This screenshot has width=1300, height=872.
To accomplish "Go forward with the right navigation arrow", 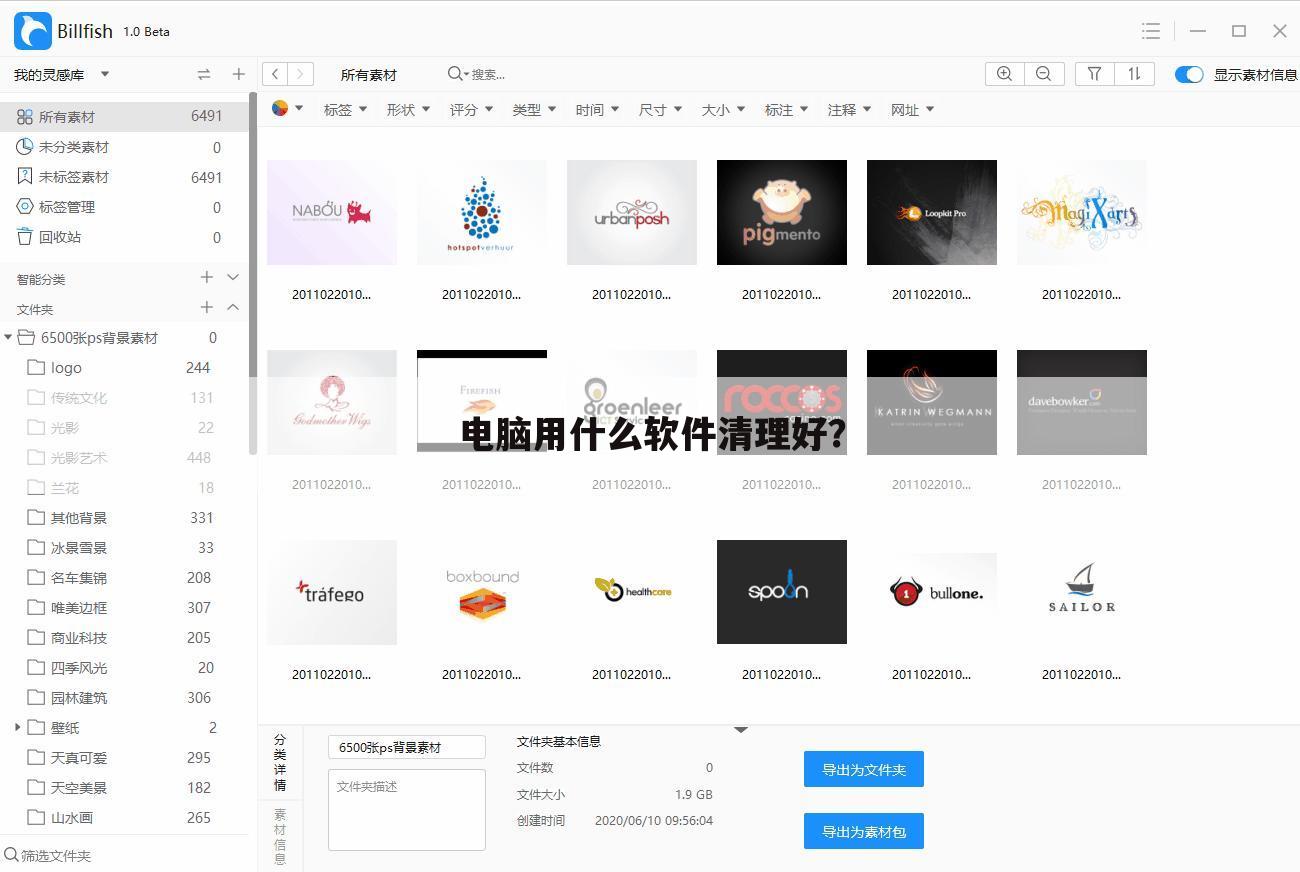I will (x=301, y=74).
